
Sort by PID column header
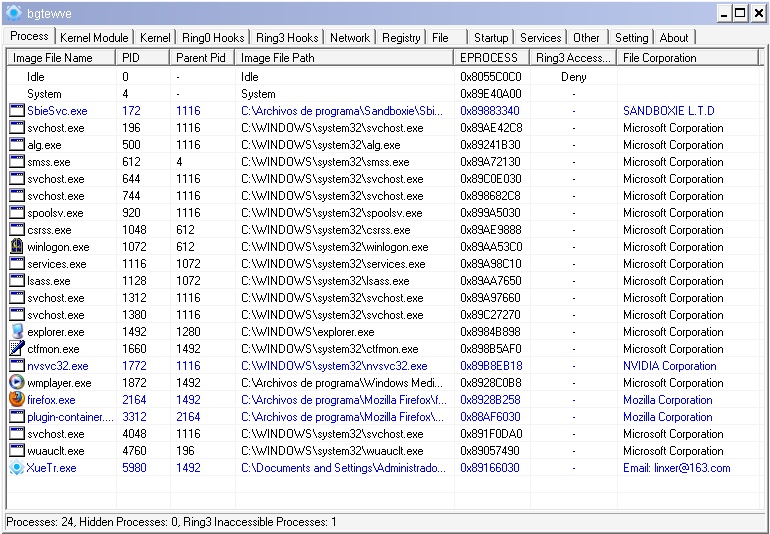point(143,58)
